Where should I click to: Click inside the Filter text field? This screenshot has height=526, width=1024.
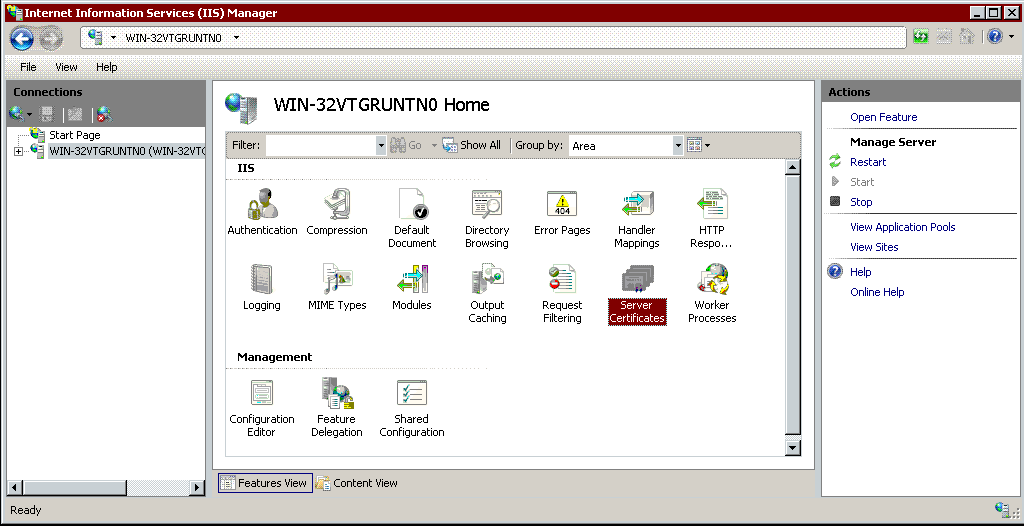click(x=321, y=146)
